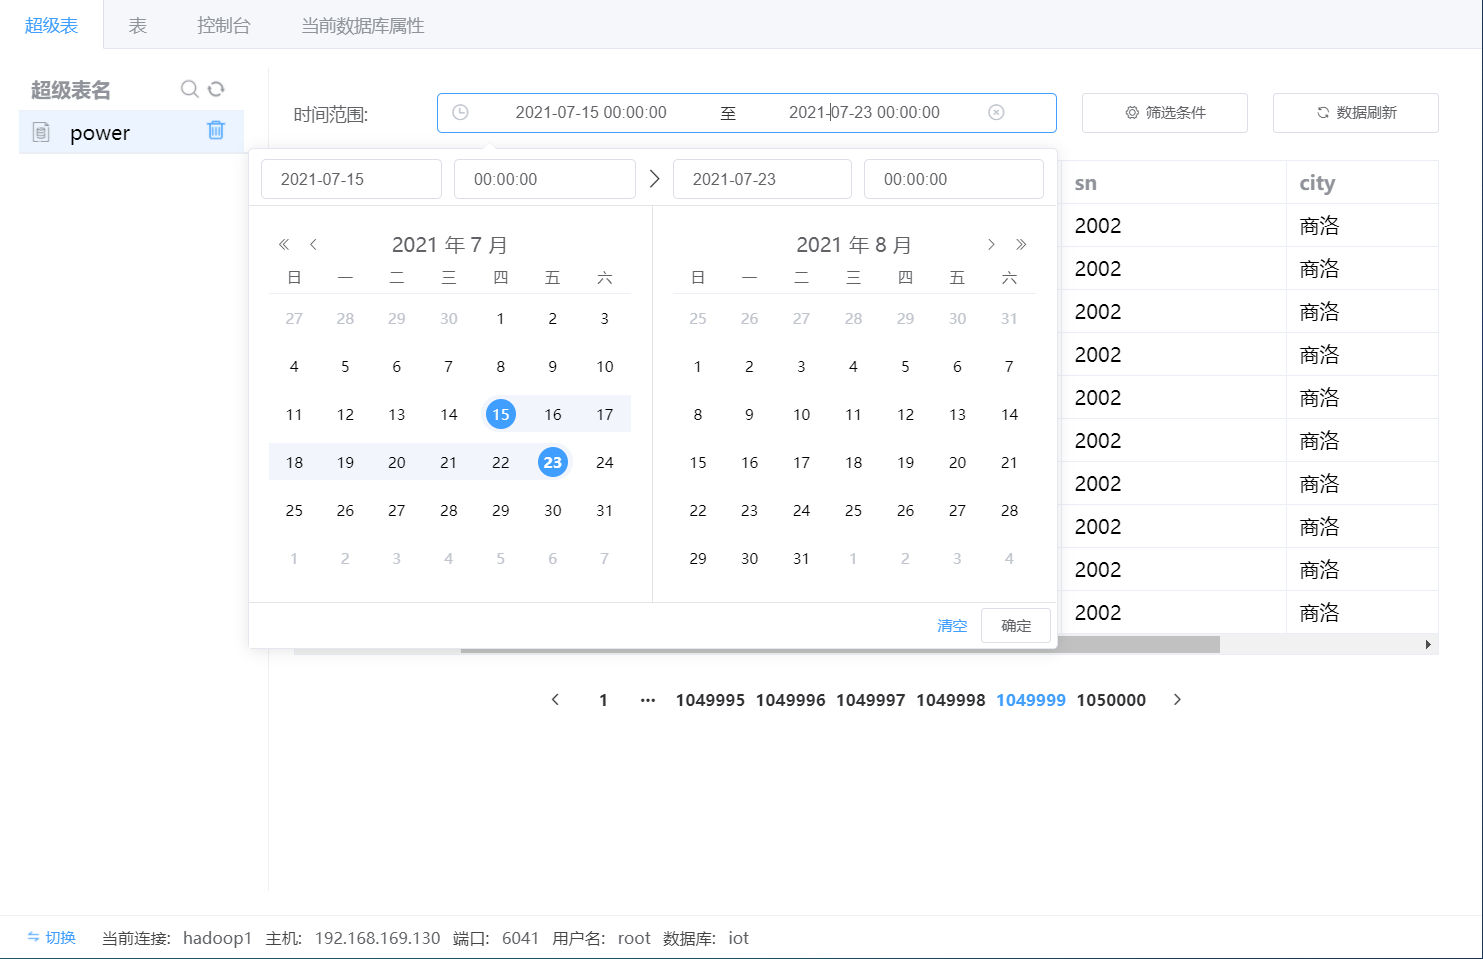Go to previous page in pagination
This screenshot has height=959, width=1483.
coord(555,700)
